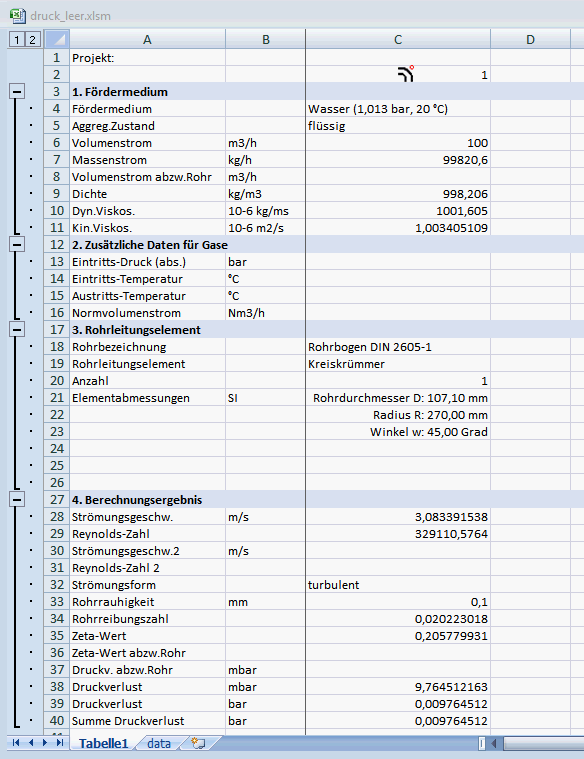Click the pipe bend icon in cell C2
This screenshot has width=584, height=759.
[x=406, y=74]
